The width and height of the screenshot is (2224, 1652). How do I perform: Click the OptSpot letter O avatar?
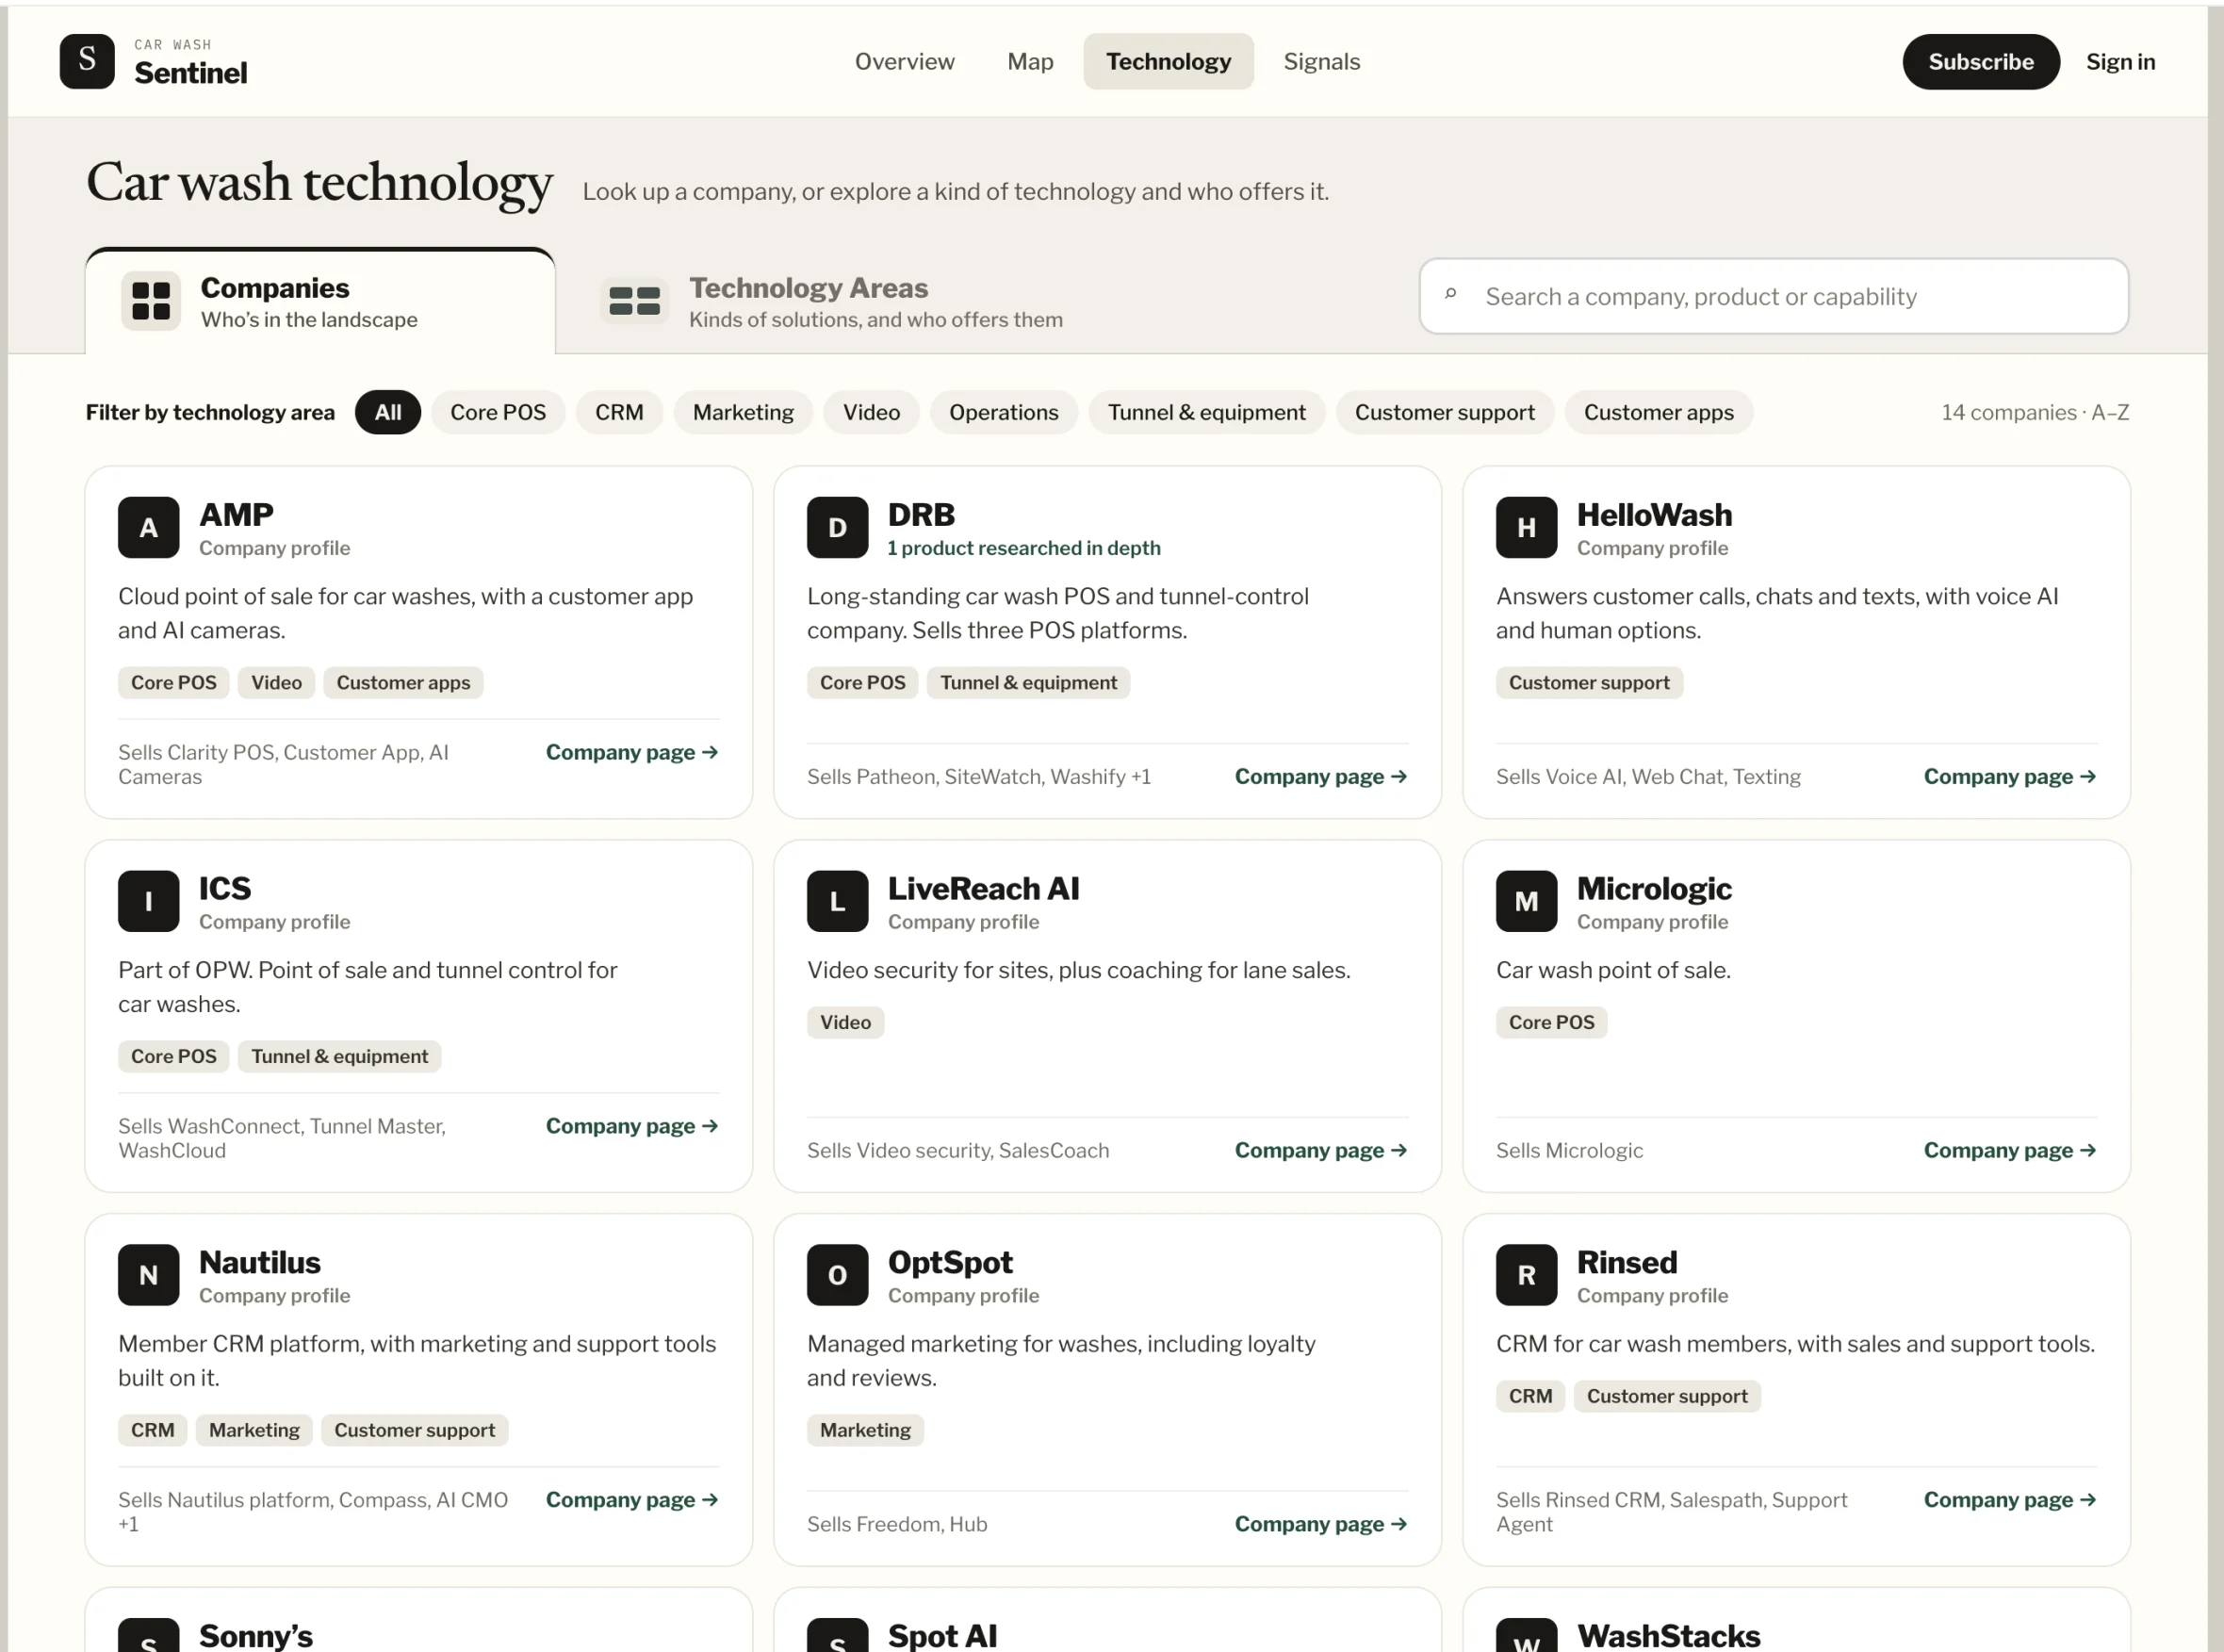837,1275
